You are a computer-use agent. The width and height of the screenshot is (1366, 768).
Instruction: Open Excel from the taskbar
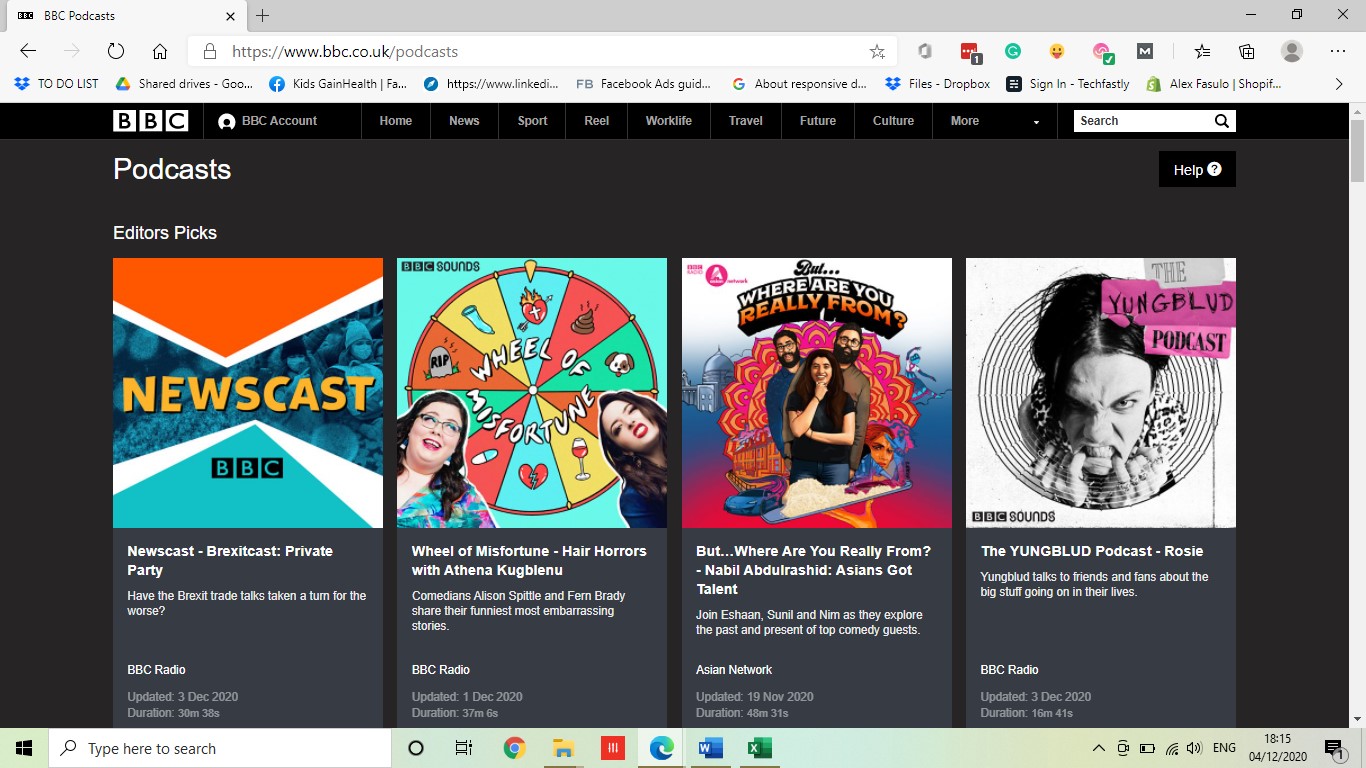pyautogui.click(x=760, y=748)
